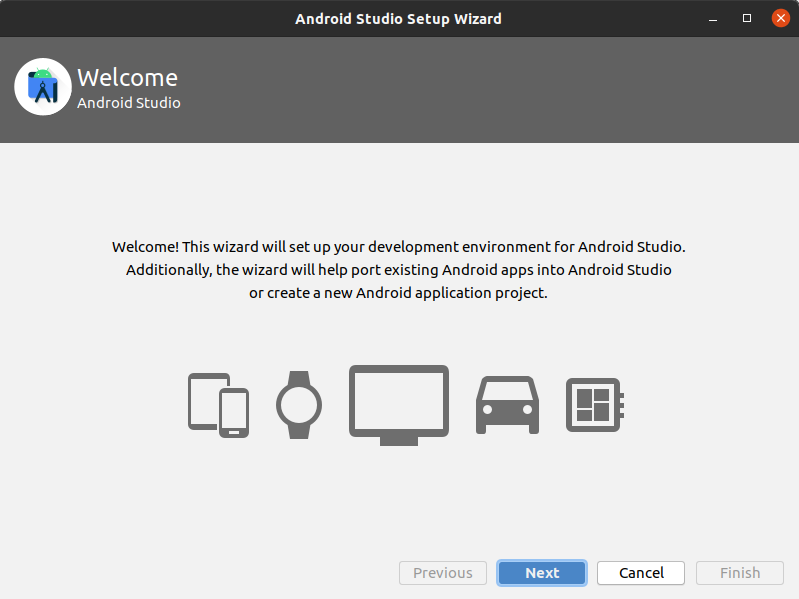Screen dimensions: 799x599
Task: Click the line 'or create a new Android application project.'
Action: [398, 293]
